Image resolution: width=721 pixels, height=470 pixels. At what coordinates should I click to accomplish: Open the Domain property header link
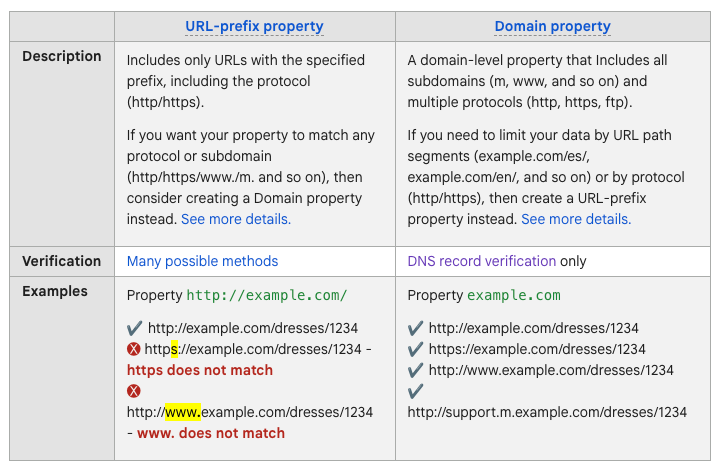[x=553, y=26]
